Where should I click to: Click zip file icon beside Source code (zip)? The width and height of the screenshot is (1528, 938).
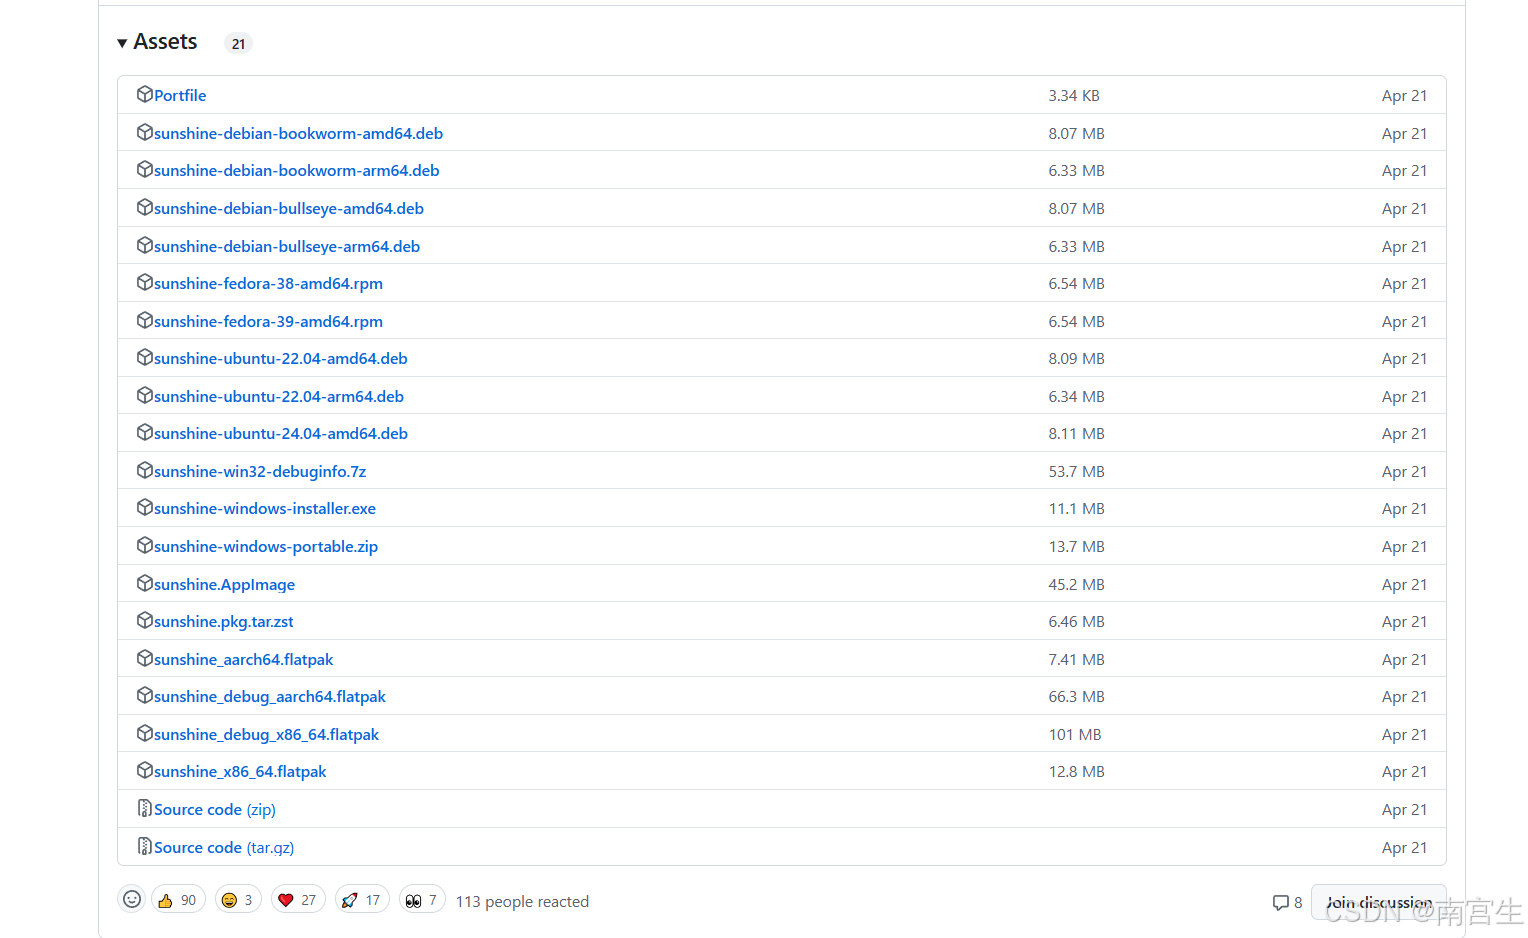point(145,808)
